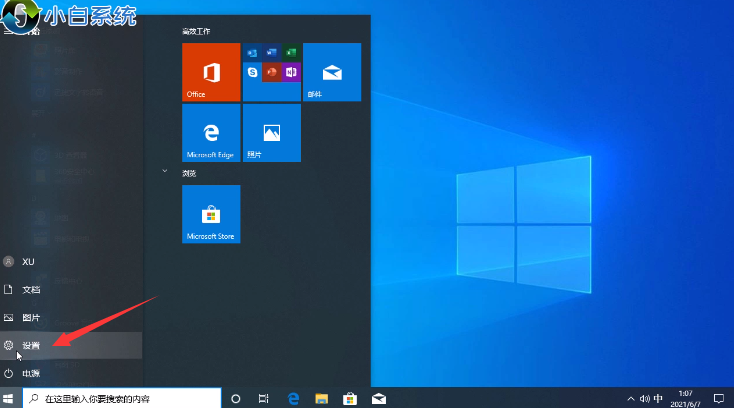The height and width of the screenshot is (408, 734).
Task: Open the Photos (照片) tile
Action: click(x=271, y=133)
